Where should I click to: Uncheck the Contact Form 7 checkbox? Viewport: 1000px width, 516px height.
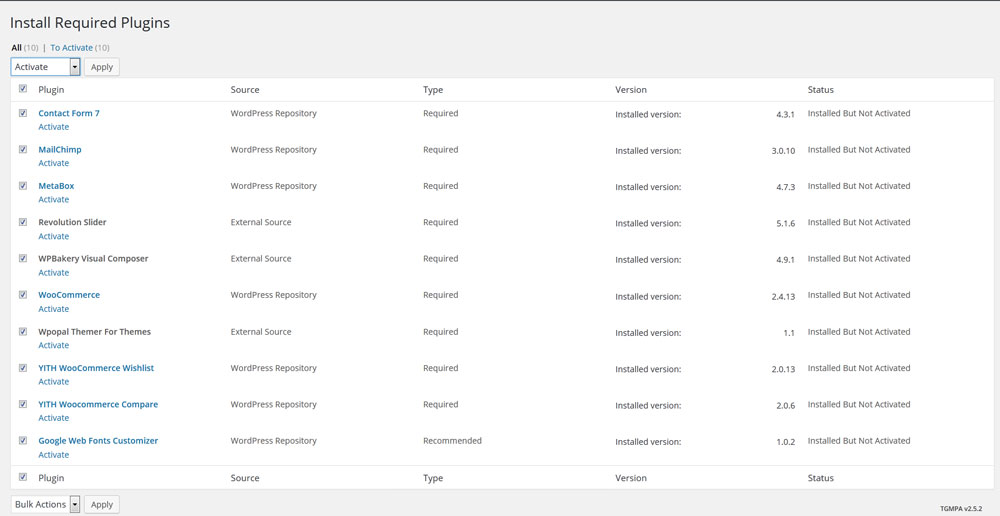pos(23,113)
